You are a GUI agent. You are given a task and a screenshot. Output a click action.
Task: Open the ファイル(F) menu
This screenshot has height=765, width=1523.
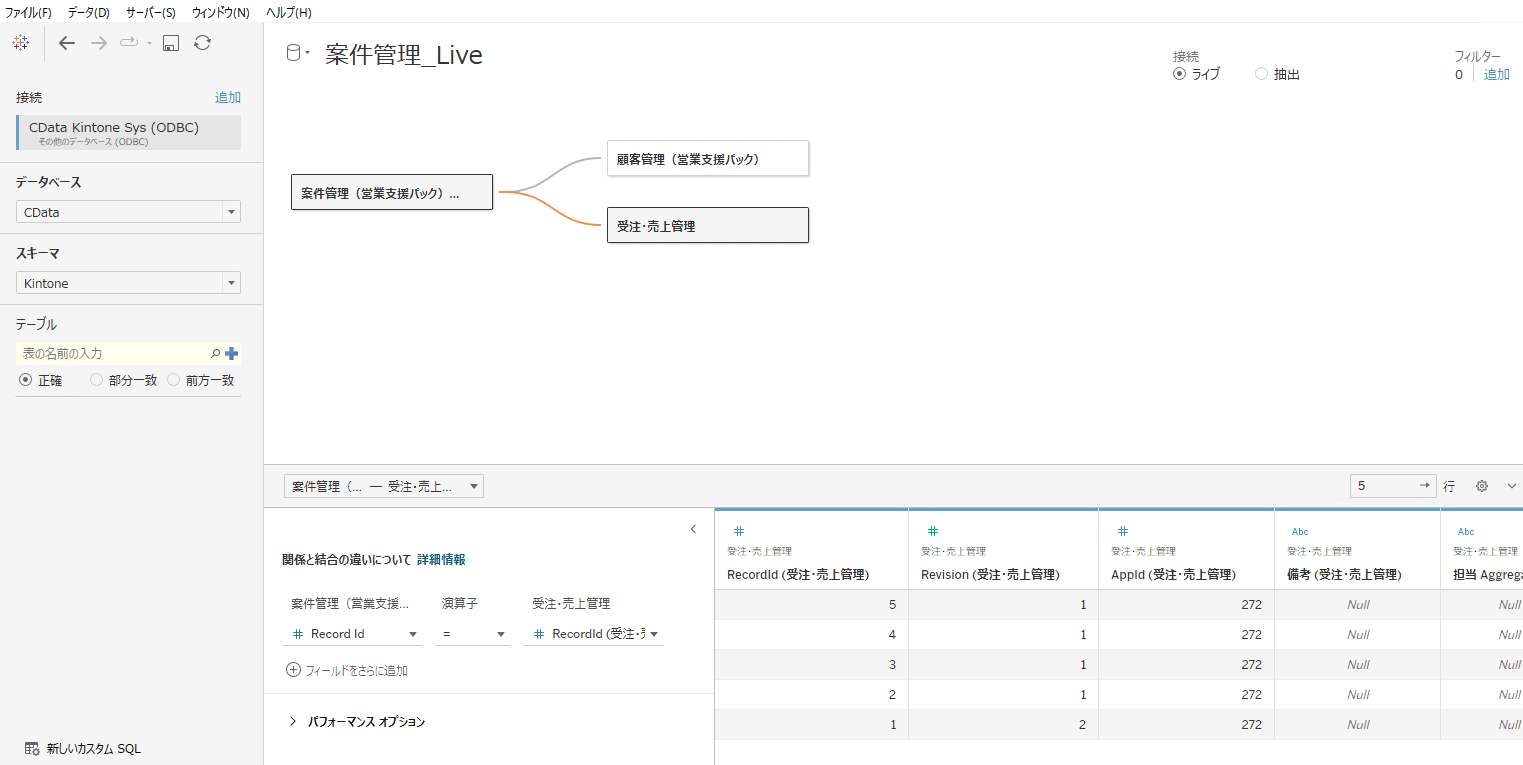(x=28, y=12)
